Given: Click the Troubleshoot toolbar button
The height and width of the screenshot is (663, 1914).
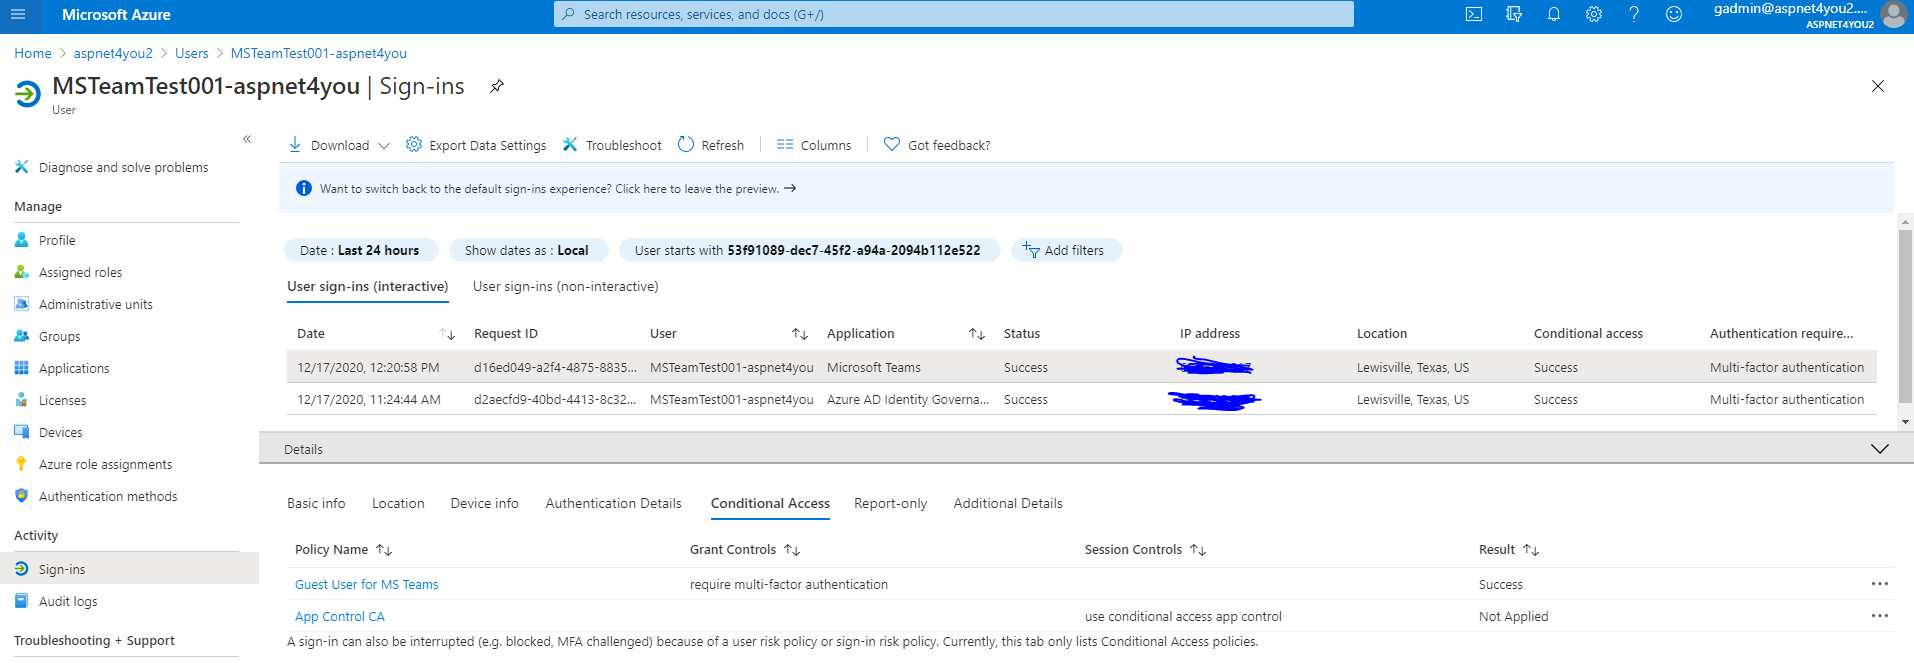Looking at the screenshot, I should point(611,145).
